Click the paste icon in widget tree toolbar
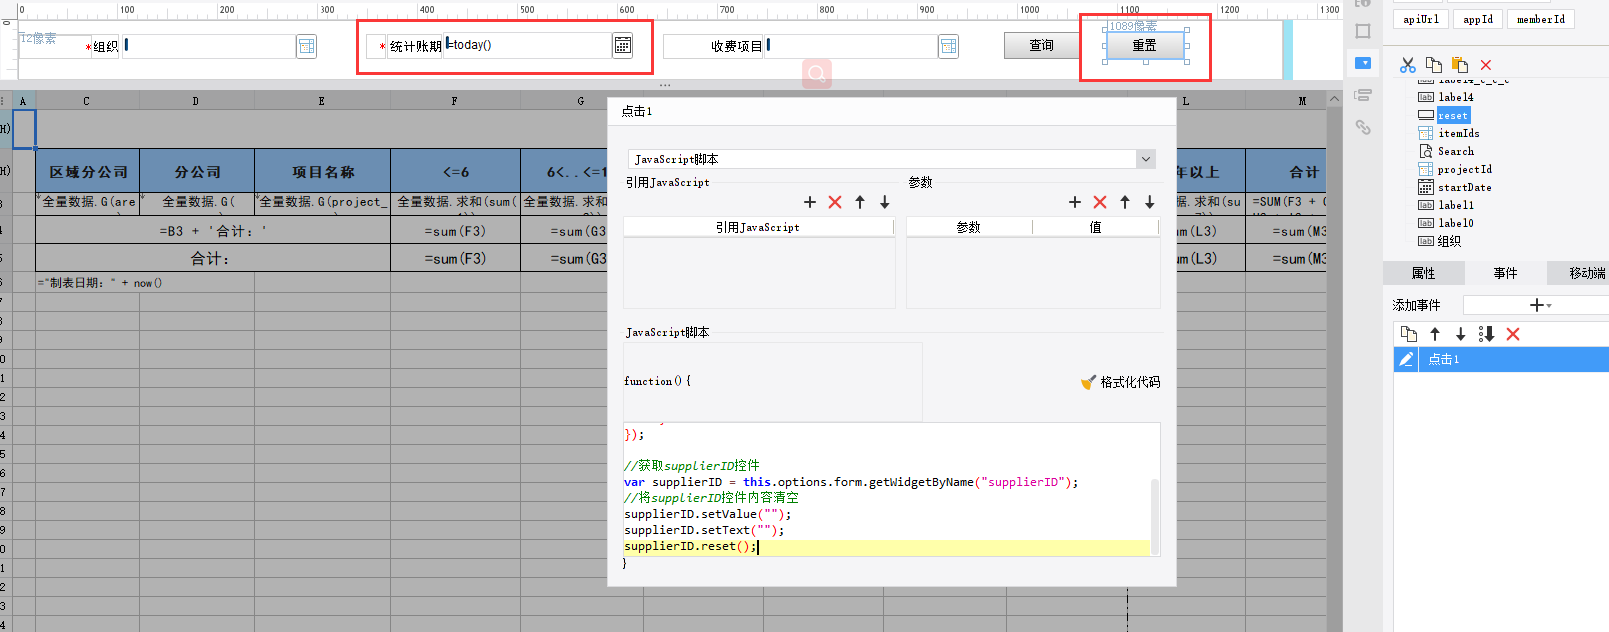1609x632 pixels. [x=1460, y=65]
